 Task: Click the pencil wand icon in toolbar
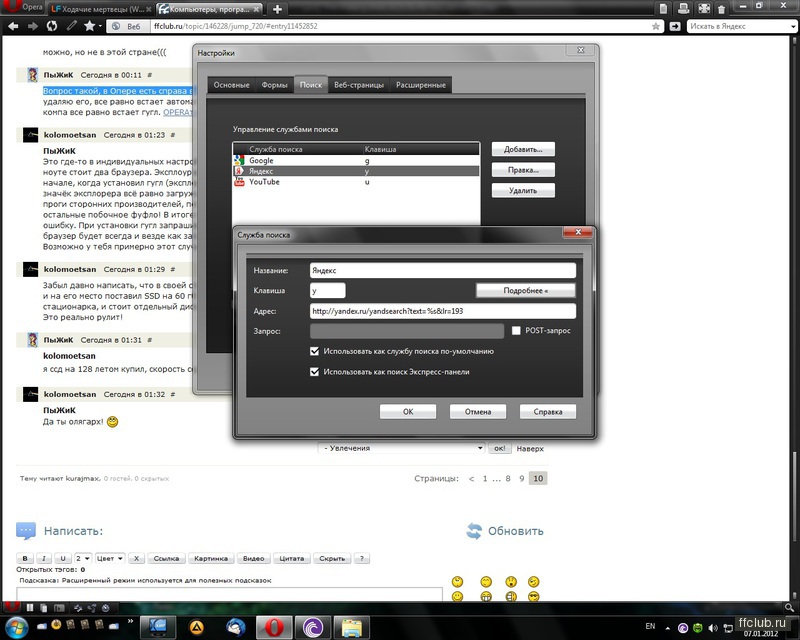pos(71,26)
